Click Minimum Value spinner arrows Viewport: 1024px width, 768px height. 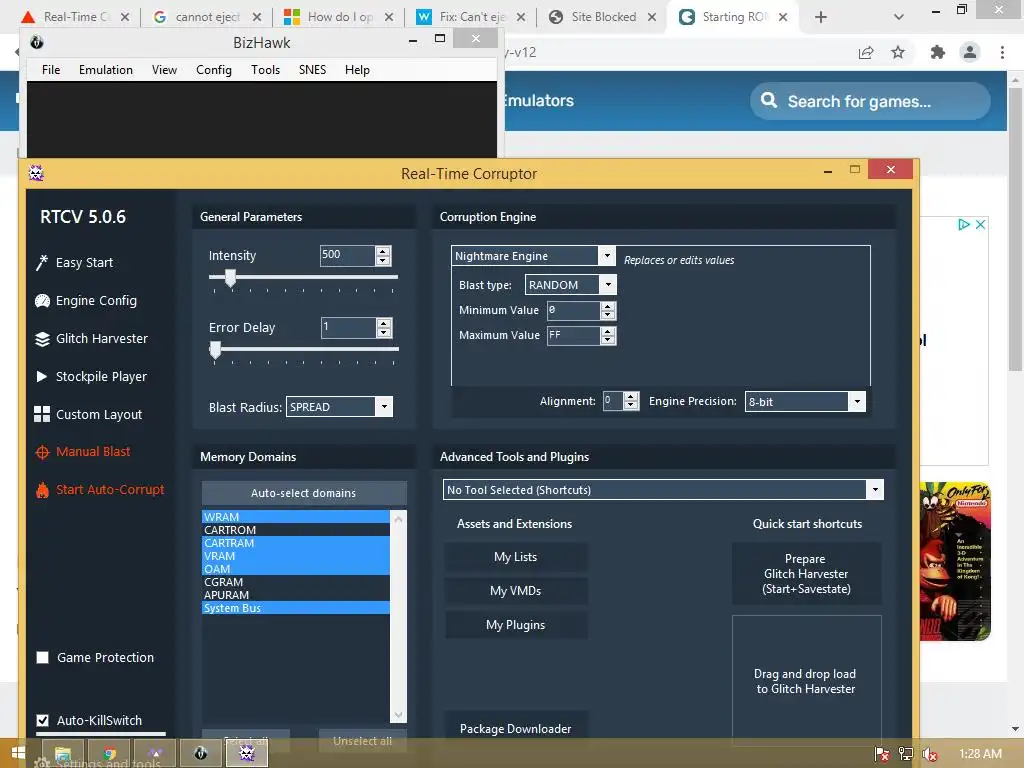(607, 310)
